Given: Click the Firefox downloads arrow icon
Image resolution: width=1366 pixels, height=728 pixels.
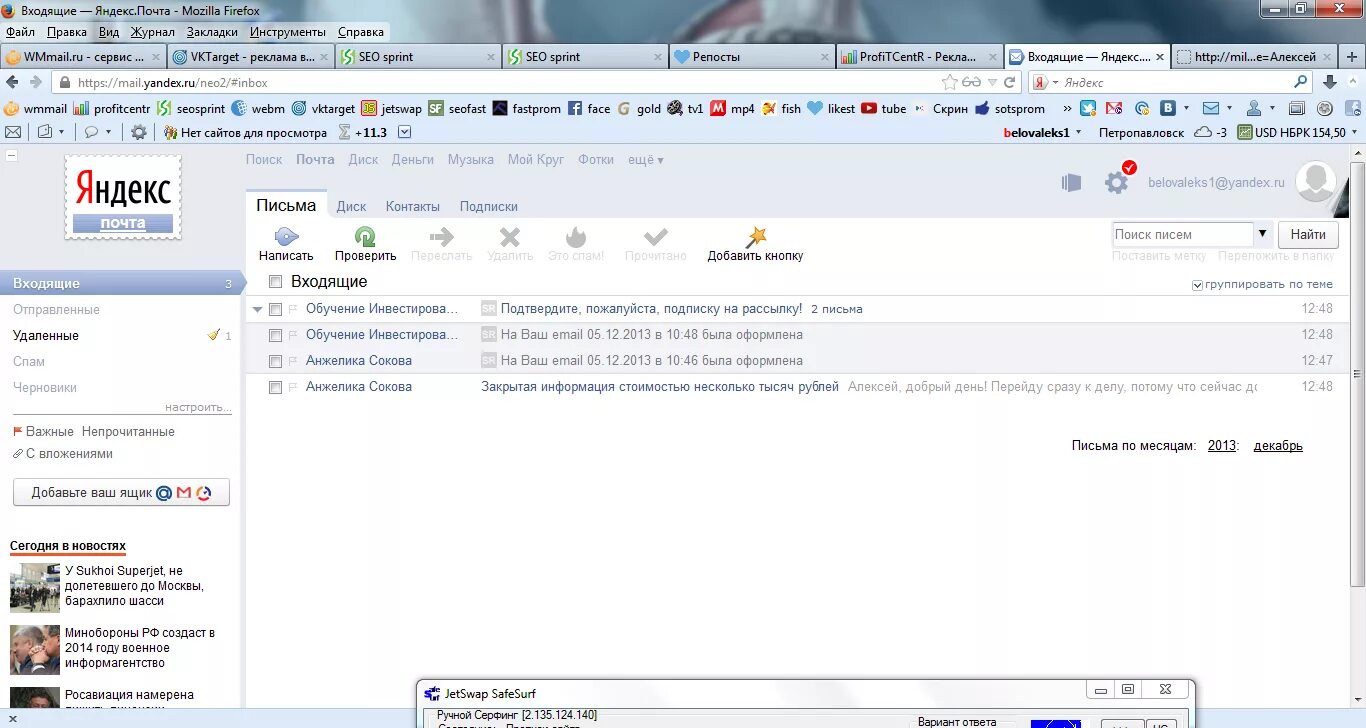Looking at the screenshot, I should (x=1330, y=83).
